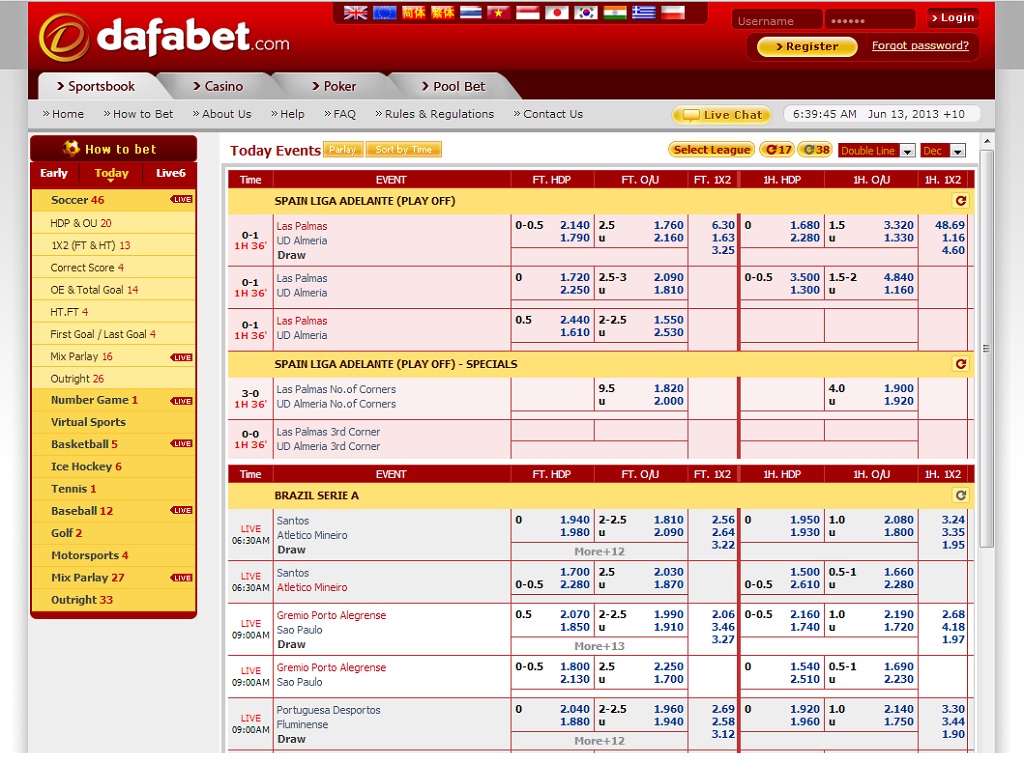
Task: Click the Sort by Time button
Action: coord(404,150)
